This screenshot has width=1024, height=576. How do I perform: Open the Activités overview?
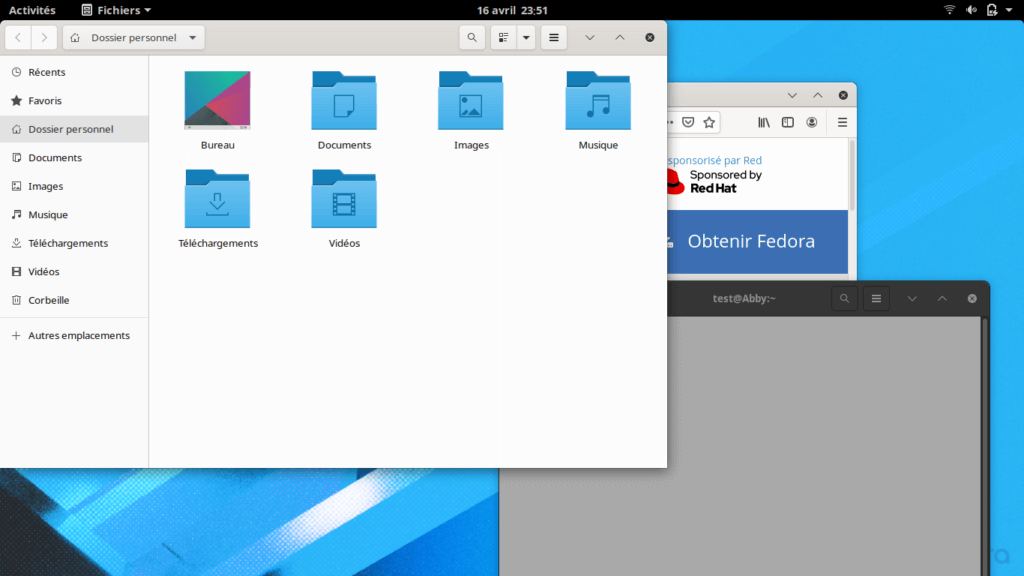[x=32, y=10]
